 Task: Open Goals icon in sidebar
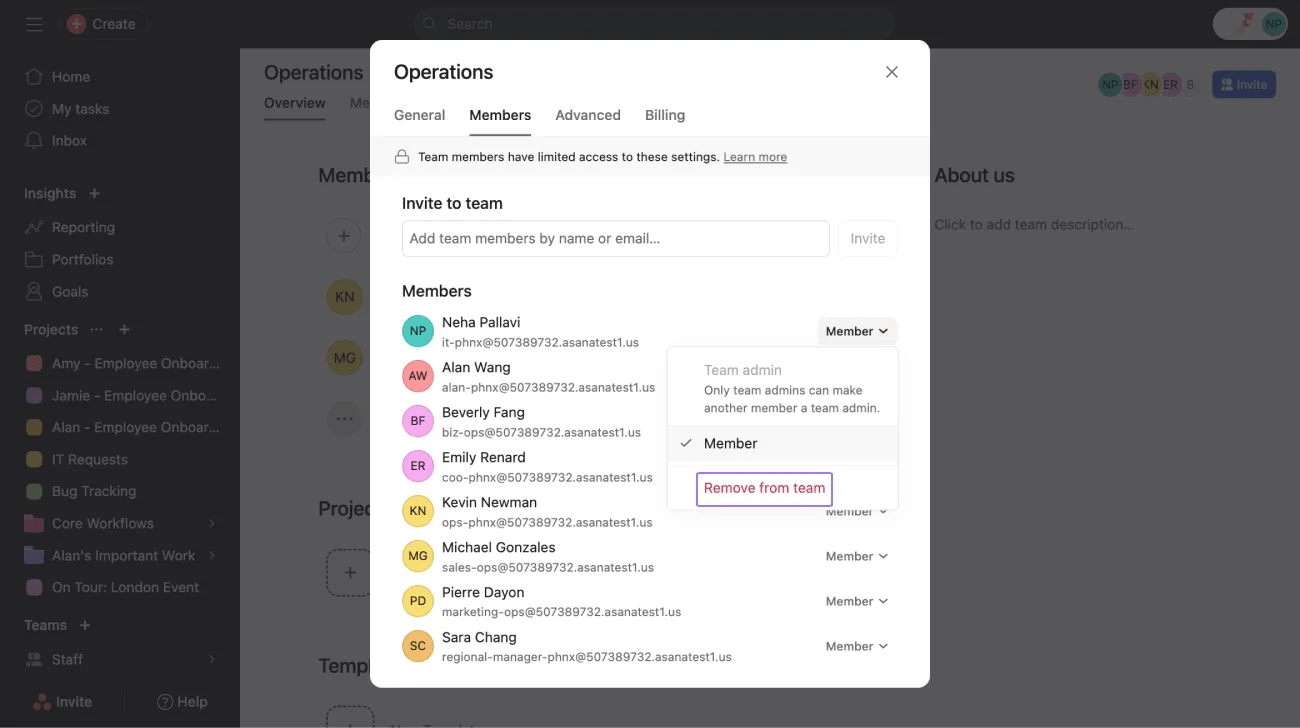34,291
